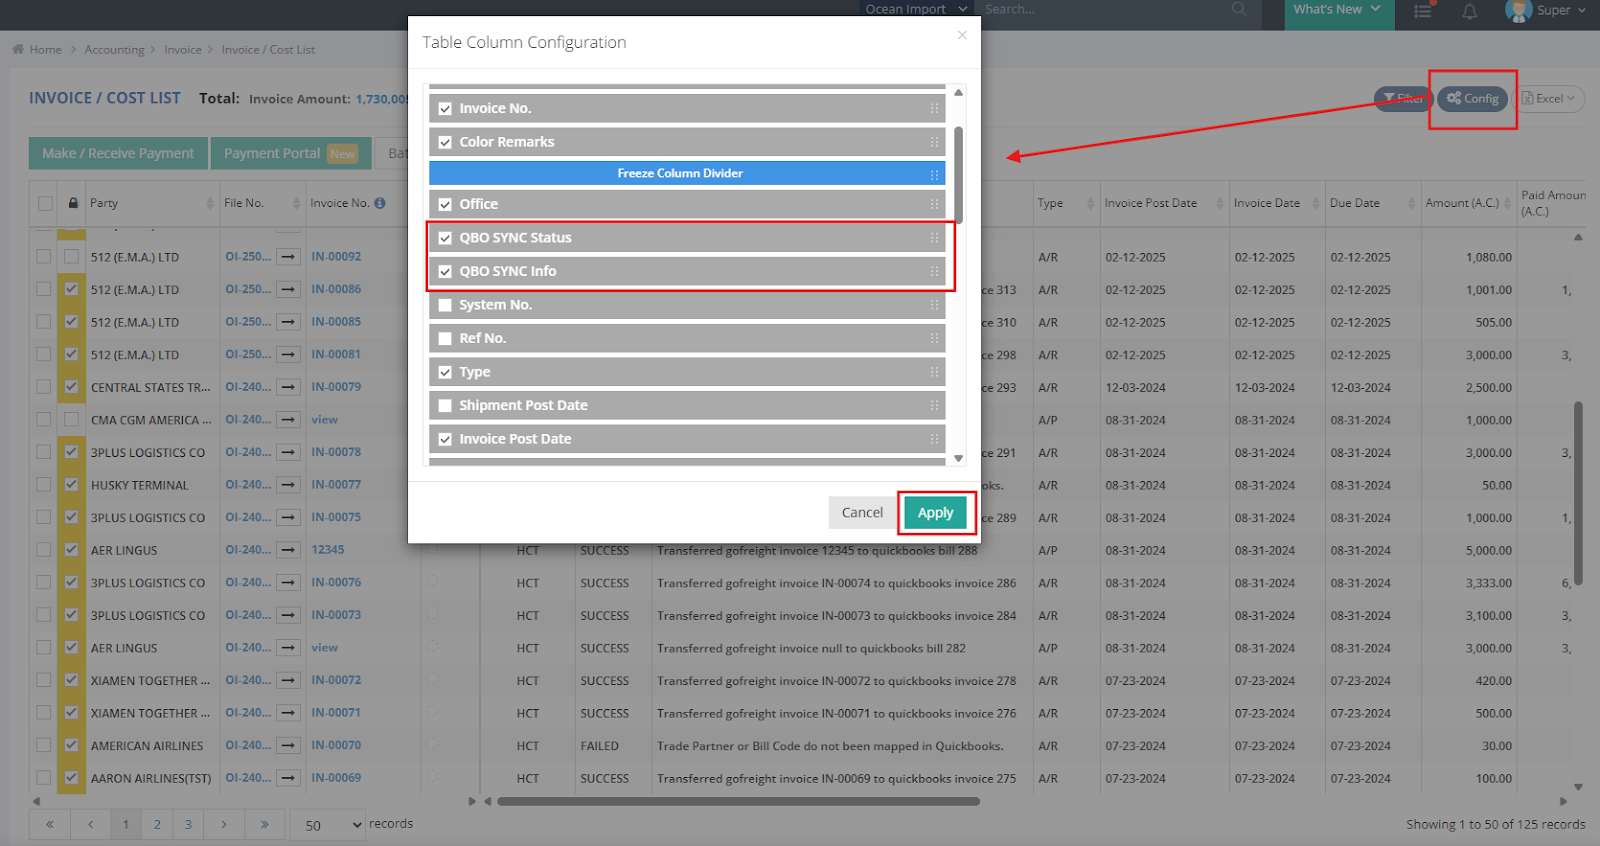
Task: Check the Shipment Post Date checkbox
Action: [x=445, y=406]
